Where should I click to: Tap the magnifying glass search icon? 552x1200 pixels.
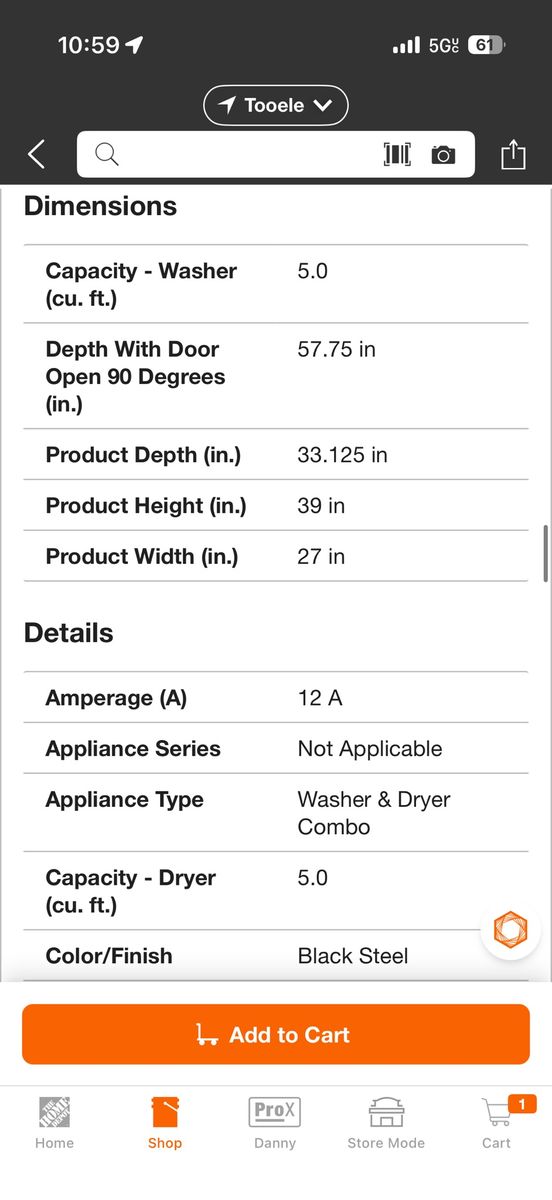(x=107, y=154)
